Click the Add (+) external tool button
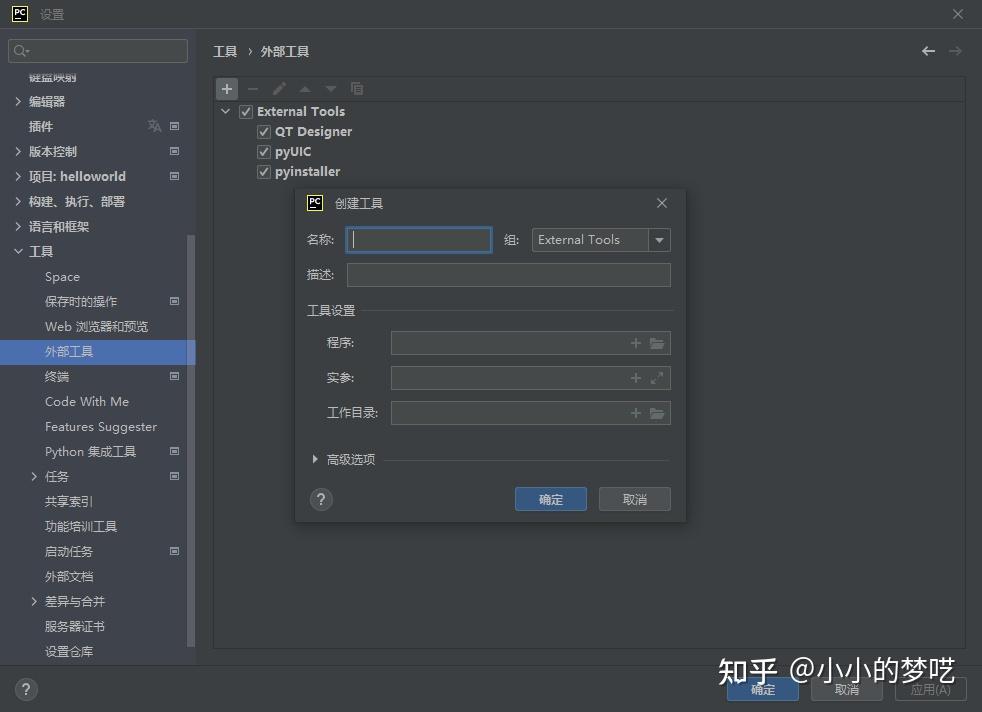The width and height of the screenshot is (982, 712). click(x=227, y=89)
